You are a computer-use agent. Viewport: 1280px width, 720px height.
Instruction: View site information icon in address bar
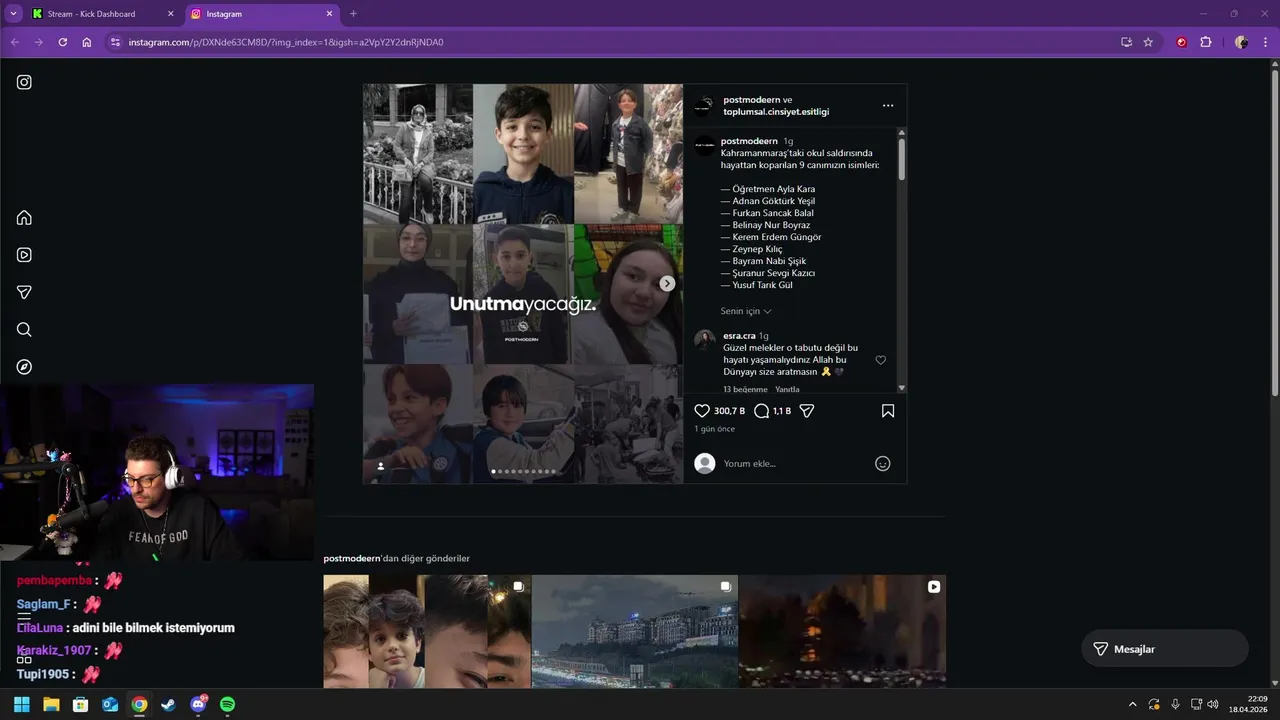pos(115,42)
